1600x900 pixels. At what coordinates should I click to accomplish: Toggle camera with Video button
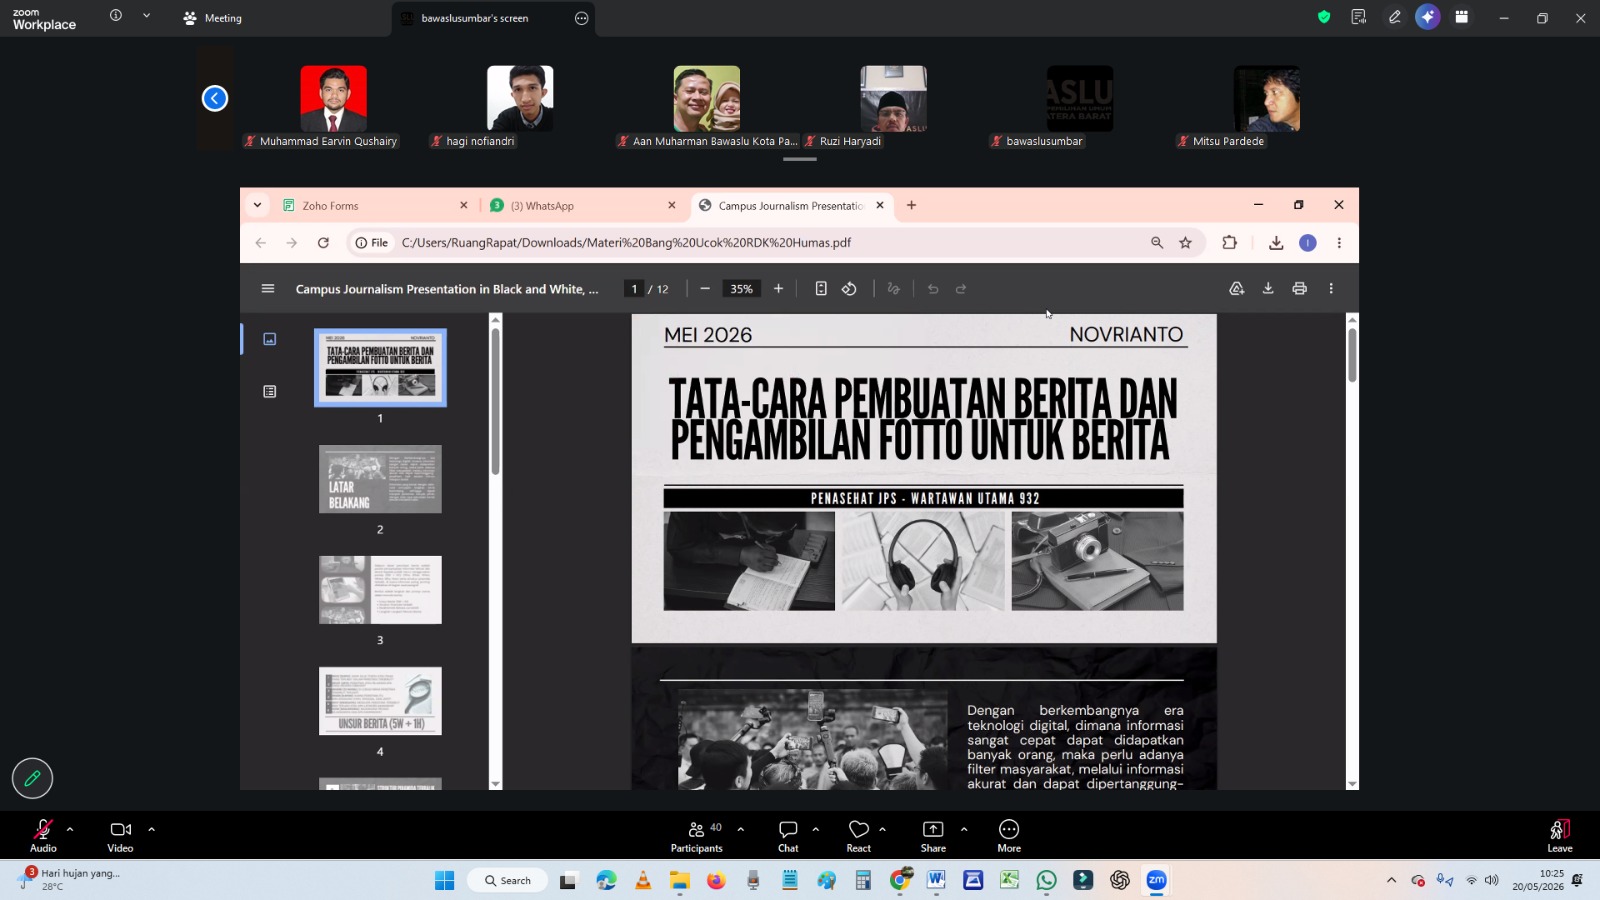tap(121, 835)
